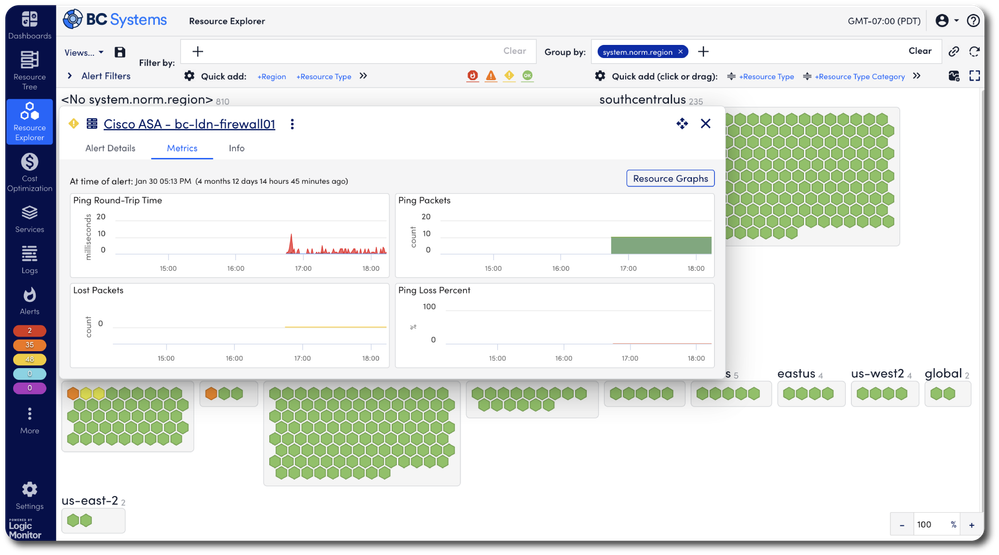This screenshot has height=555, width=999.
Task: Switch to the Alert Details tab
Action: click(110, 148)
